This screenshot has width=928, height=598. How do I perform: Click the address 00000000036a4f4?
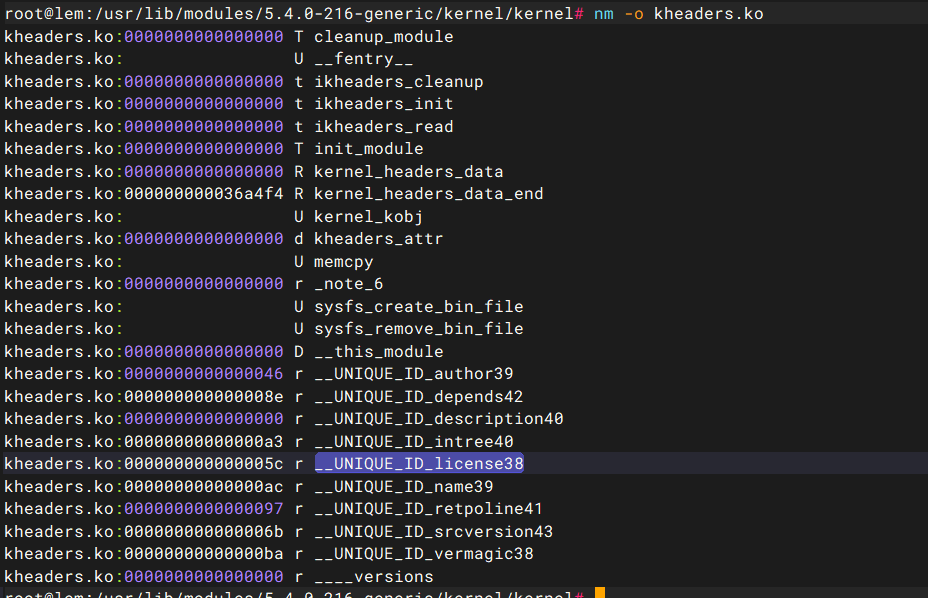[x=204, y=194]
